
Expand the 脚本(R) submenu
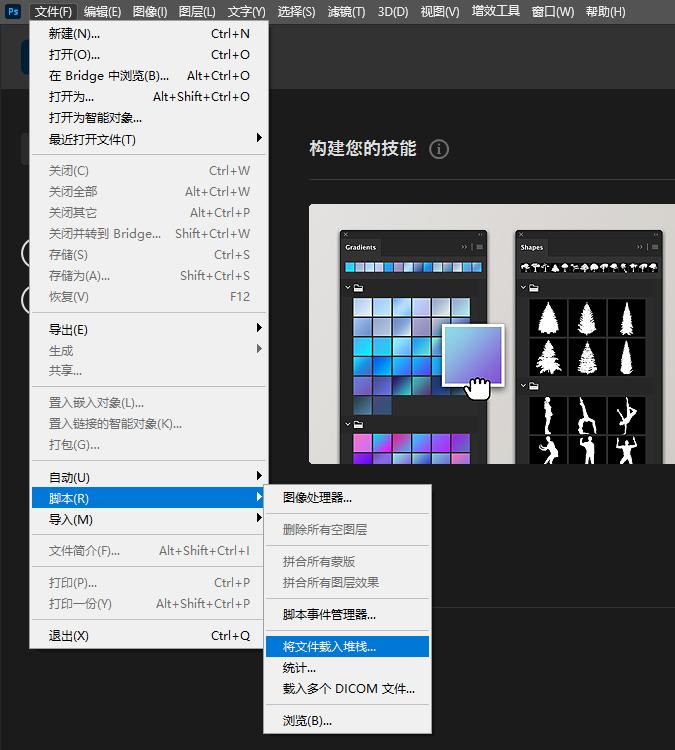coord(149,498)
